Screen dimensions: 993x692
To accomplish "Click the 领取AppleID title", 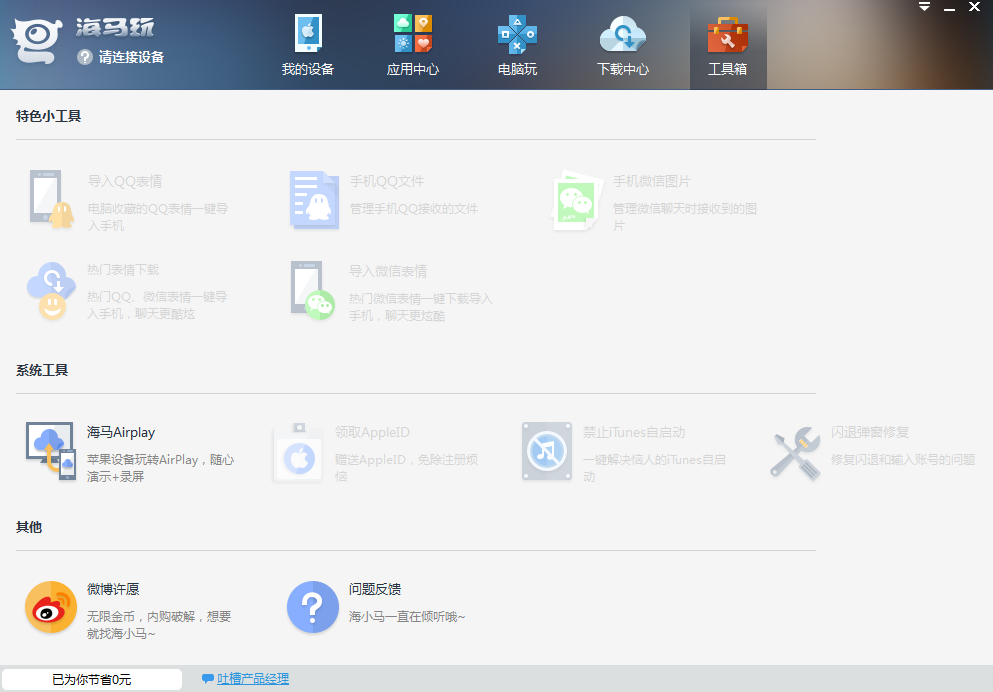I will [372, 432].
